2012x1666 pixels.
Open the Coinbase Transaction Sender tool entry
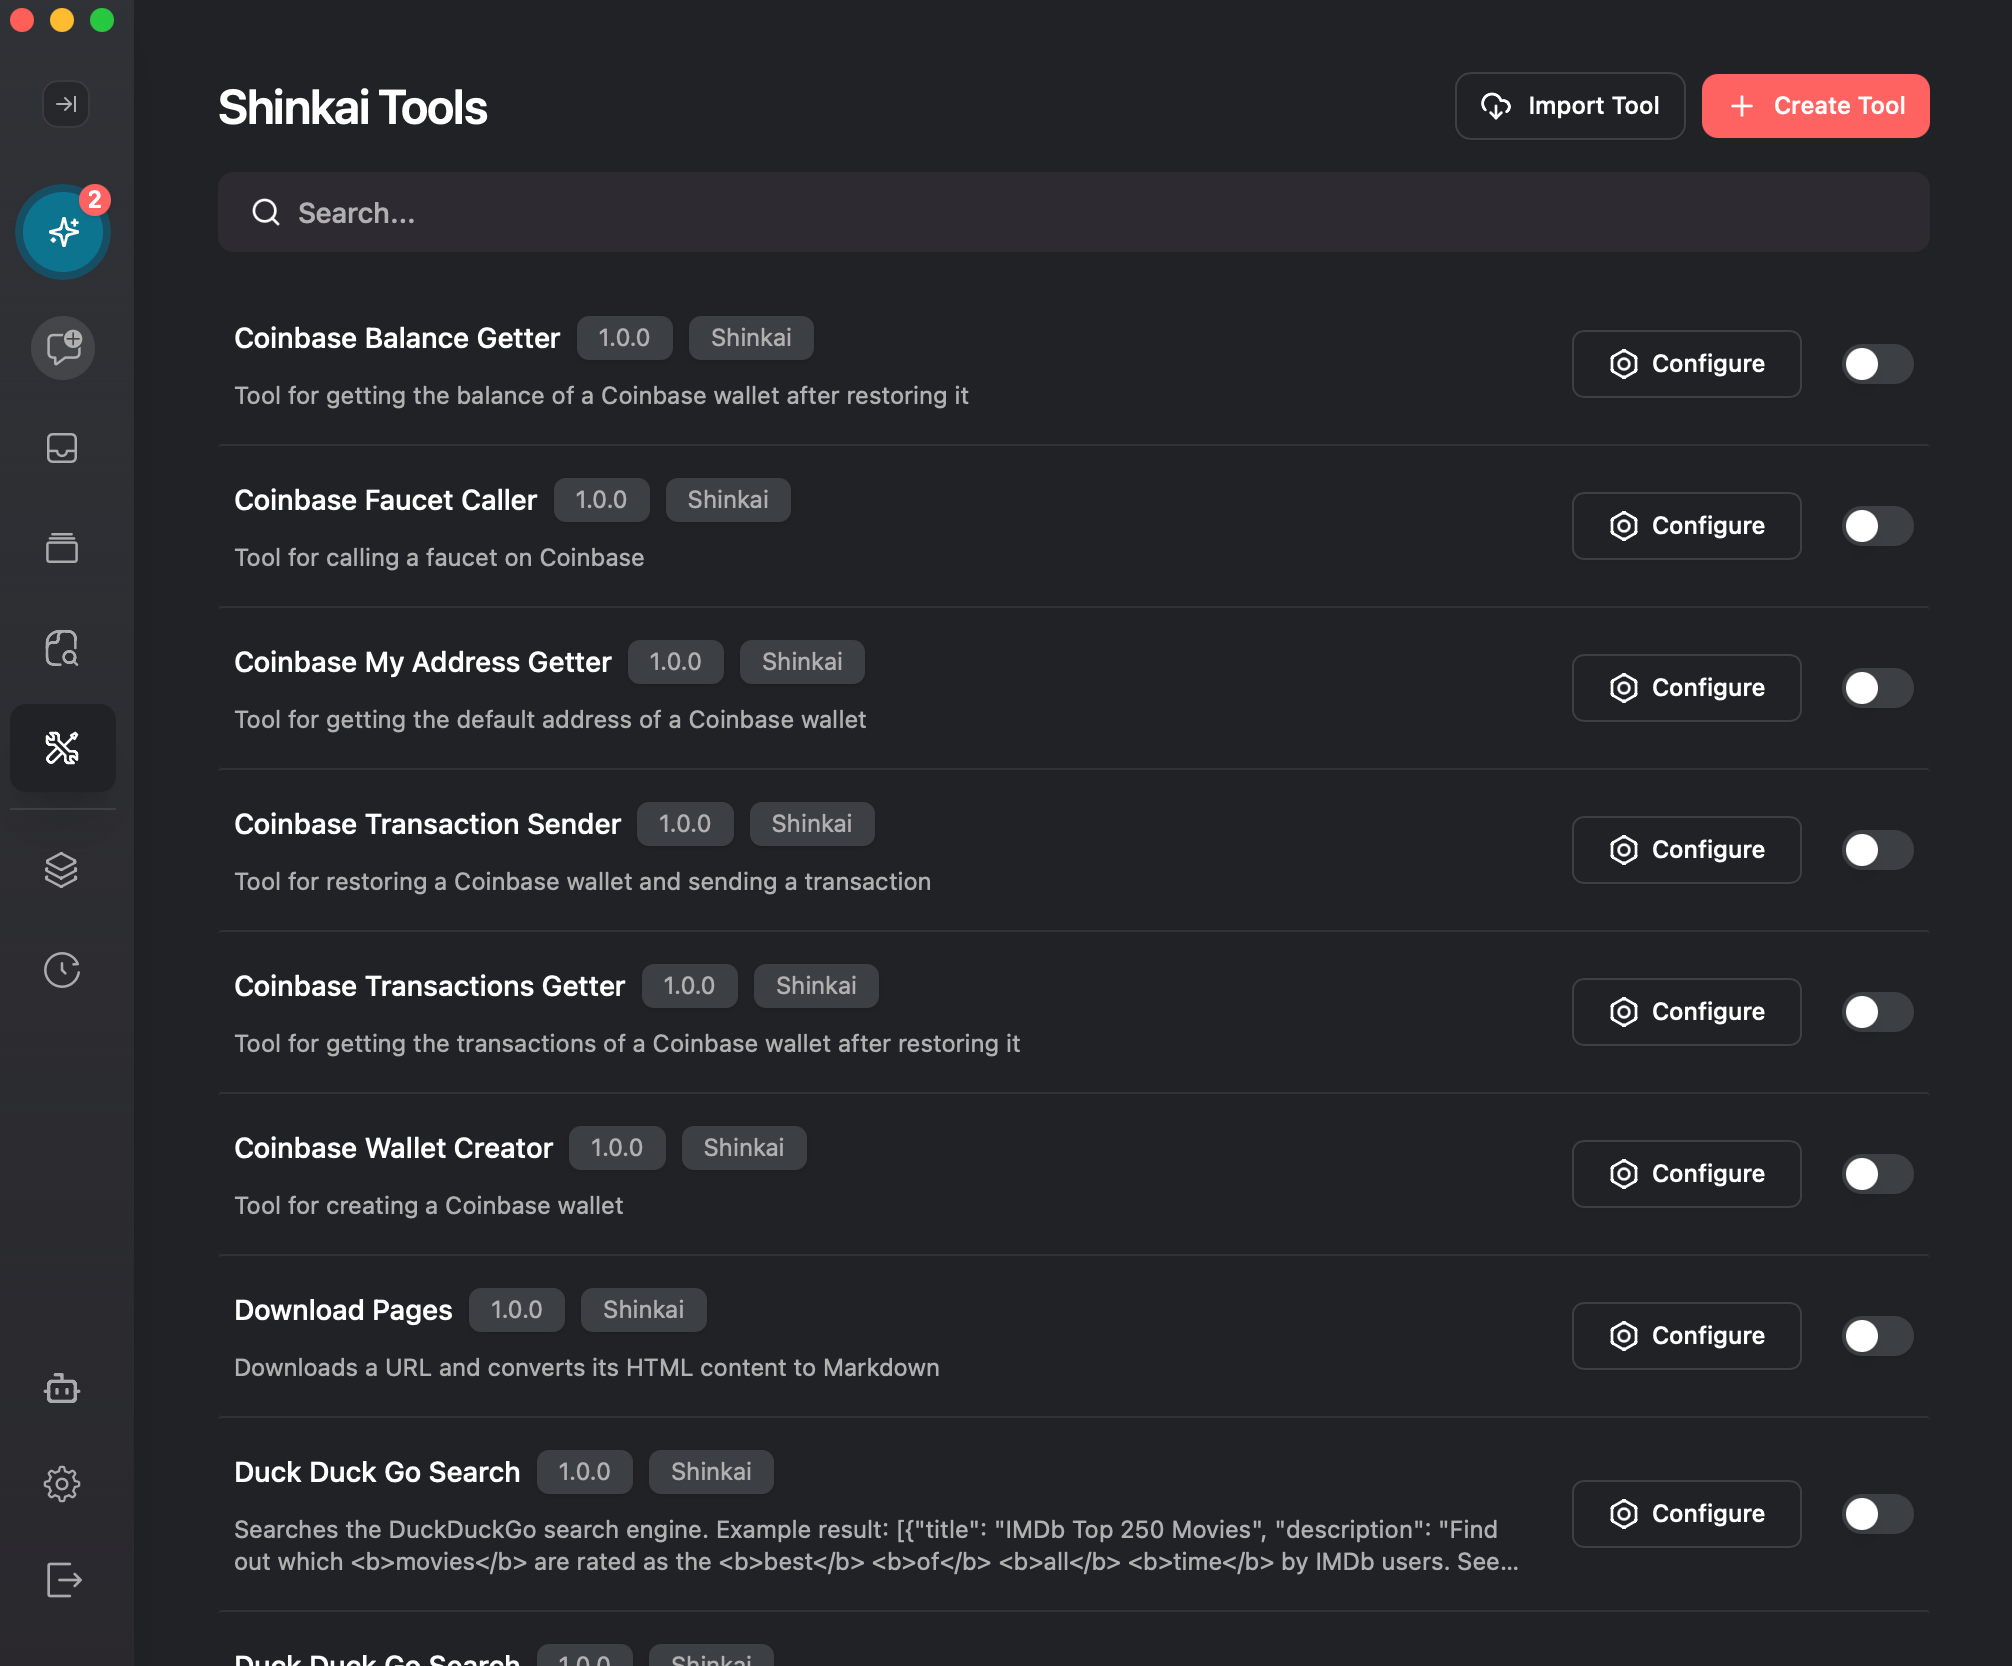[x=428, y=824]
